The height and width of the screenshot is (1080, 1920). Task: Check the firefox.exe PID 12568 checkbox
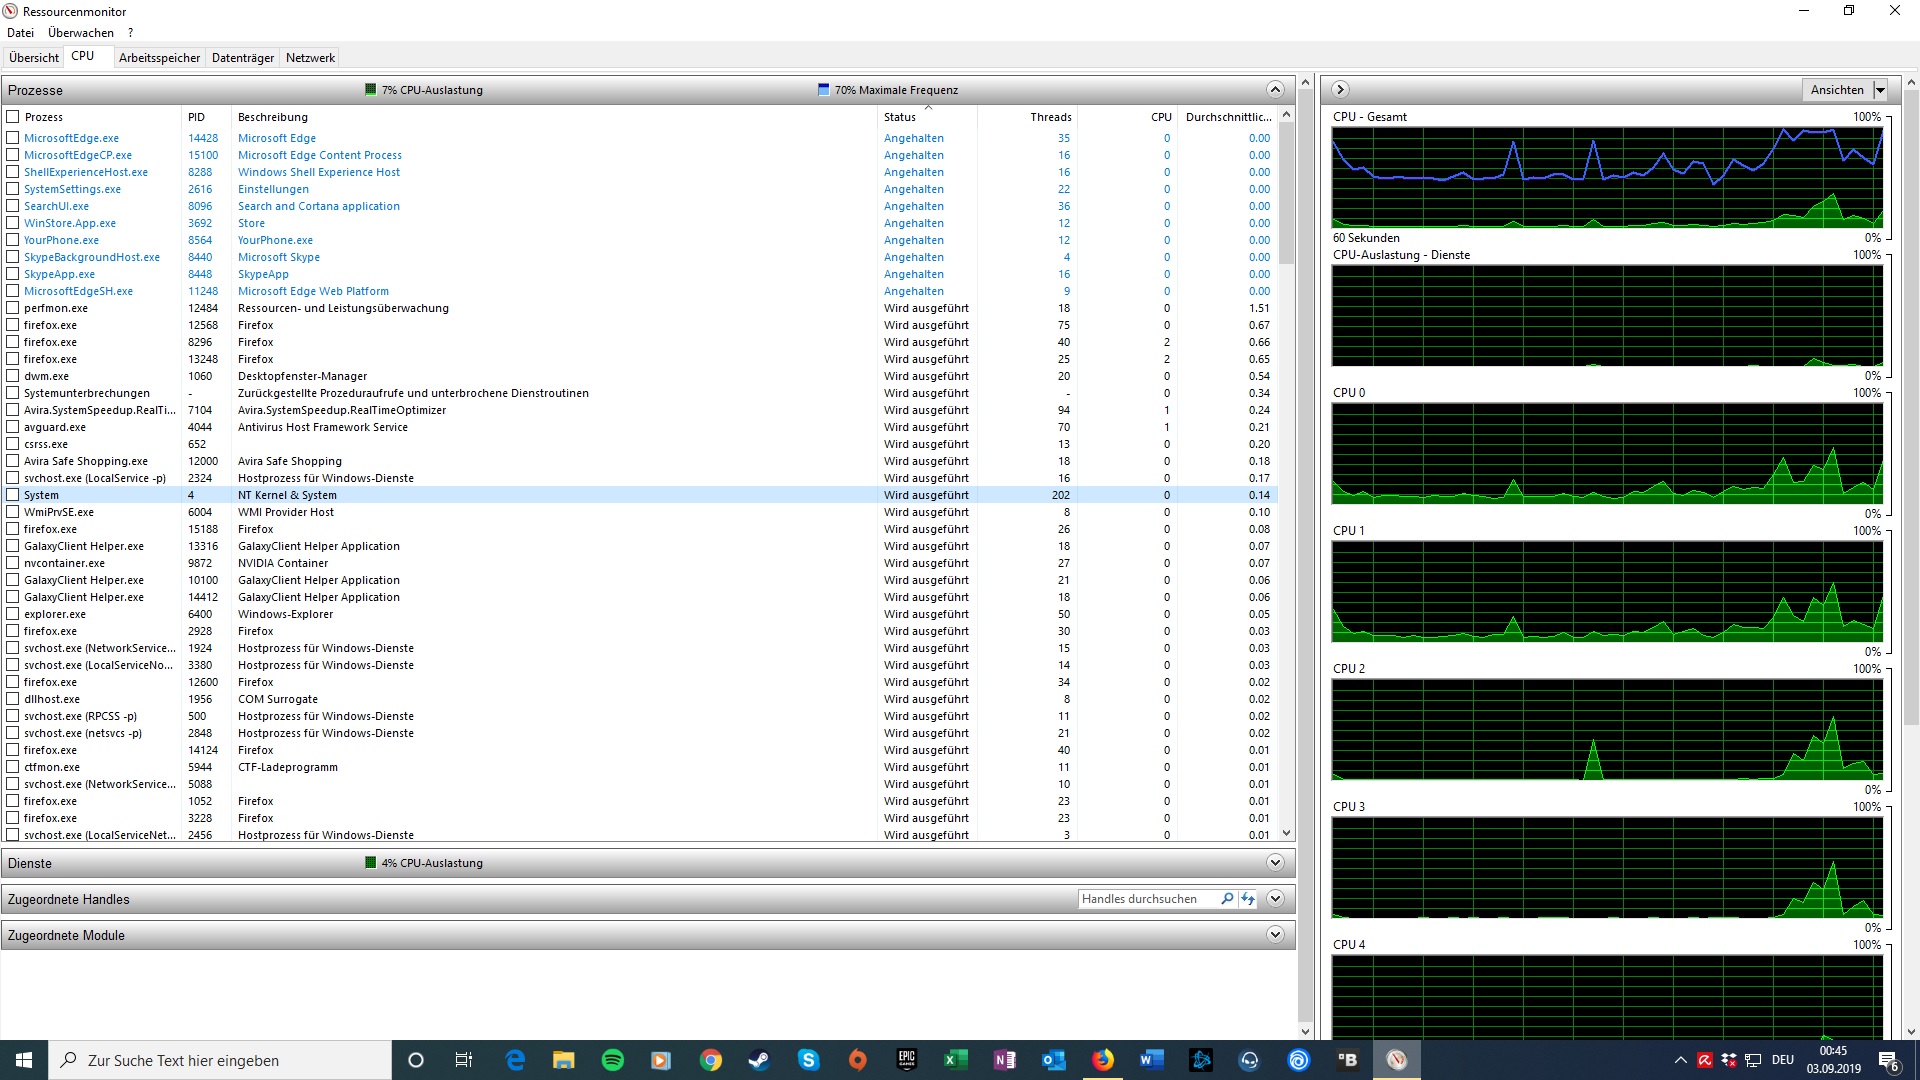click(13, 325)
